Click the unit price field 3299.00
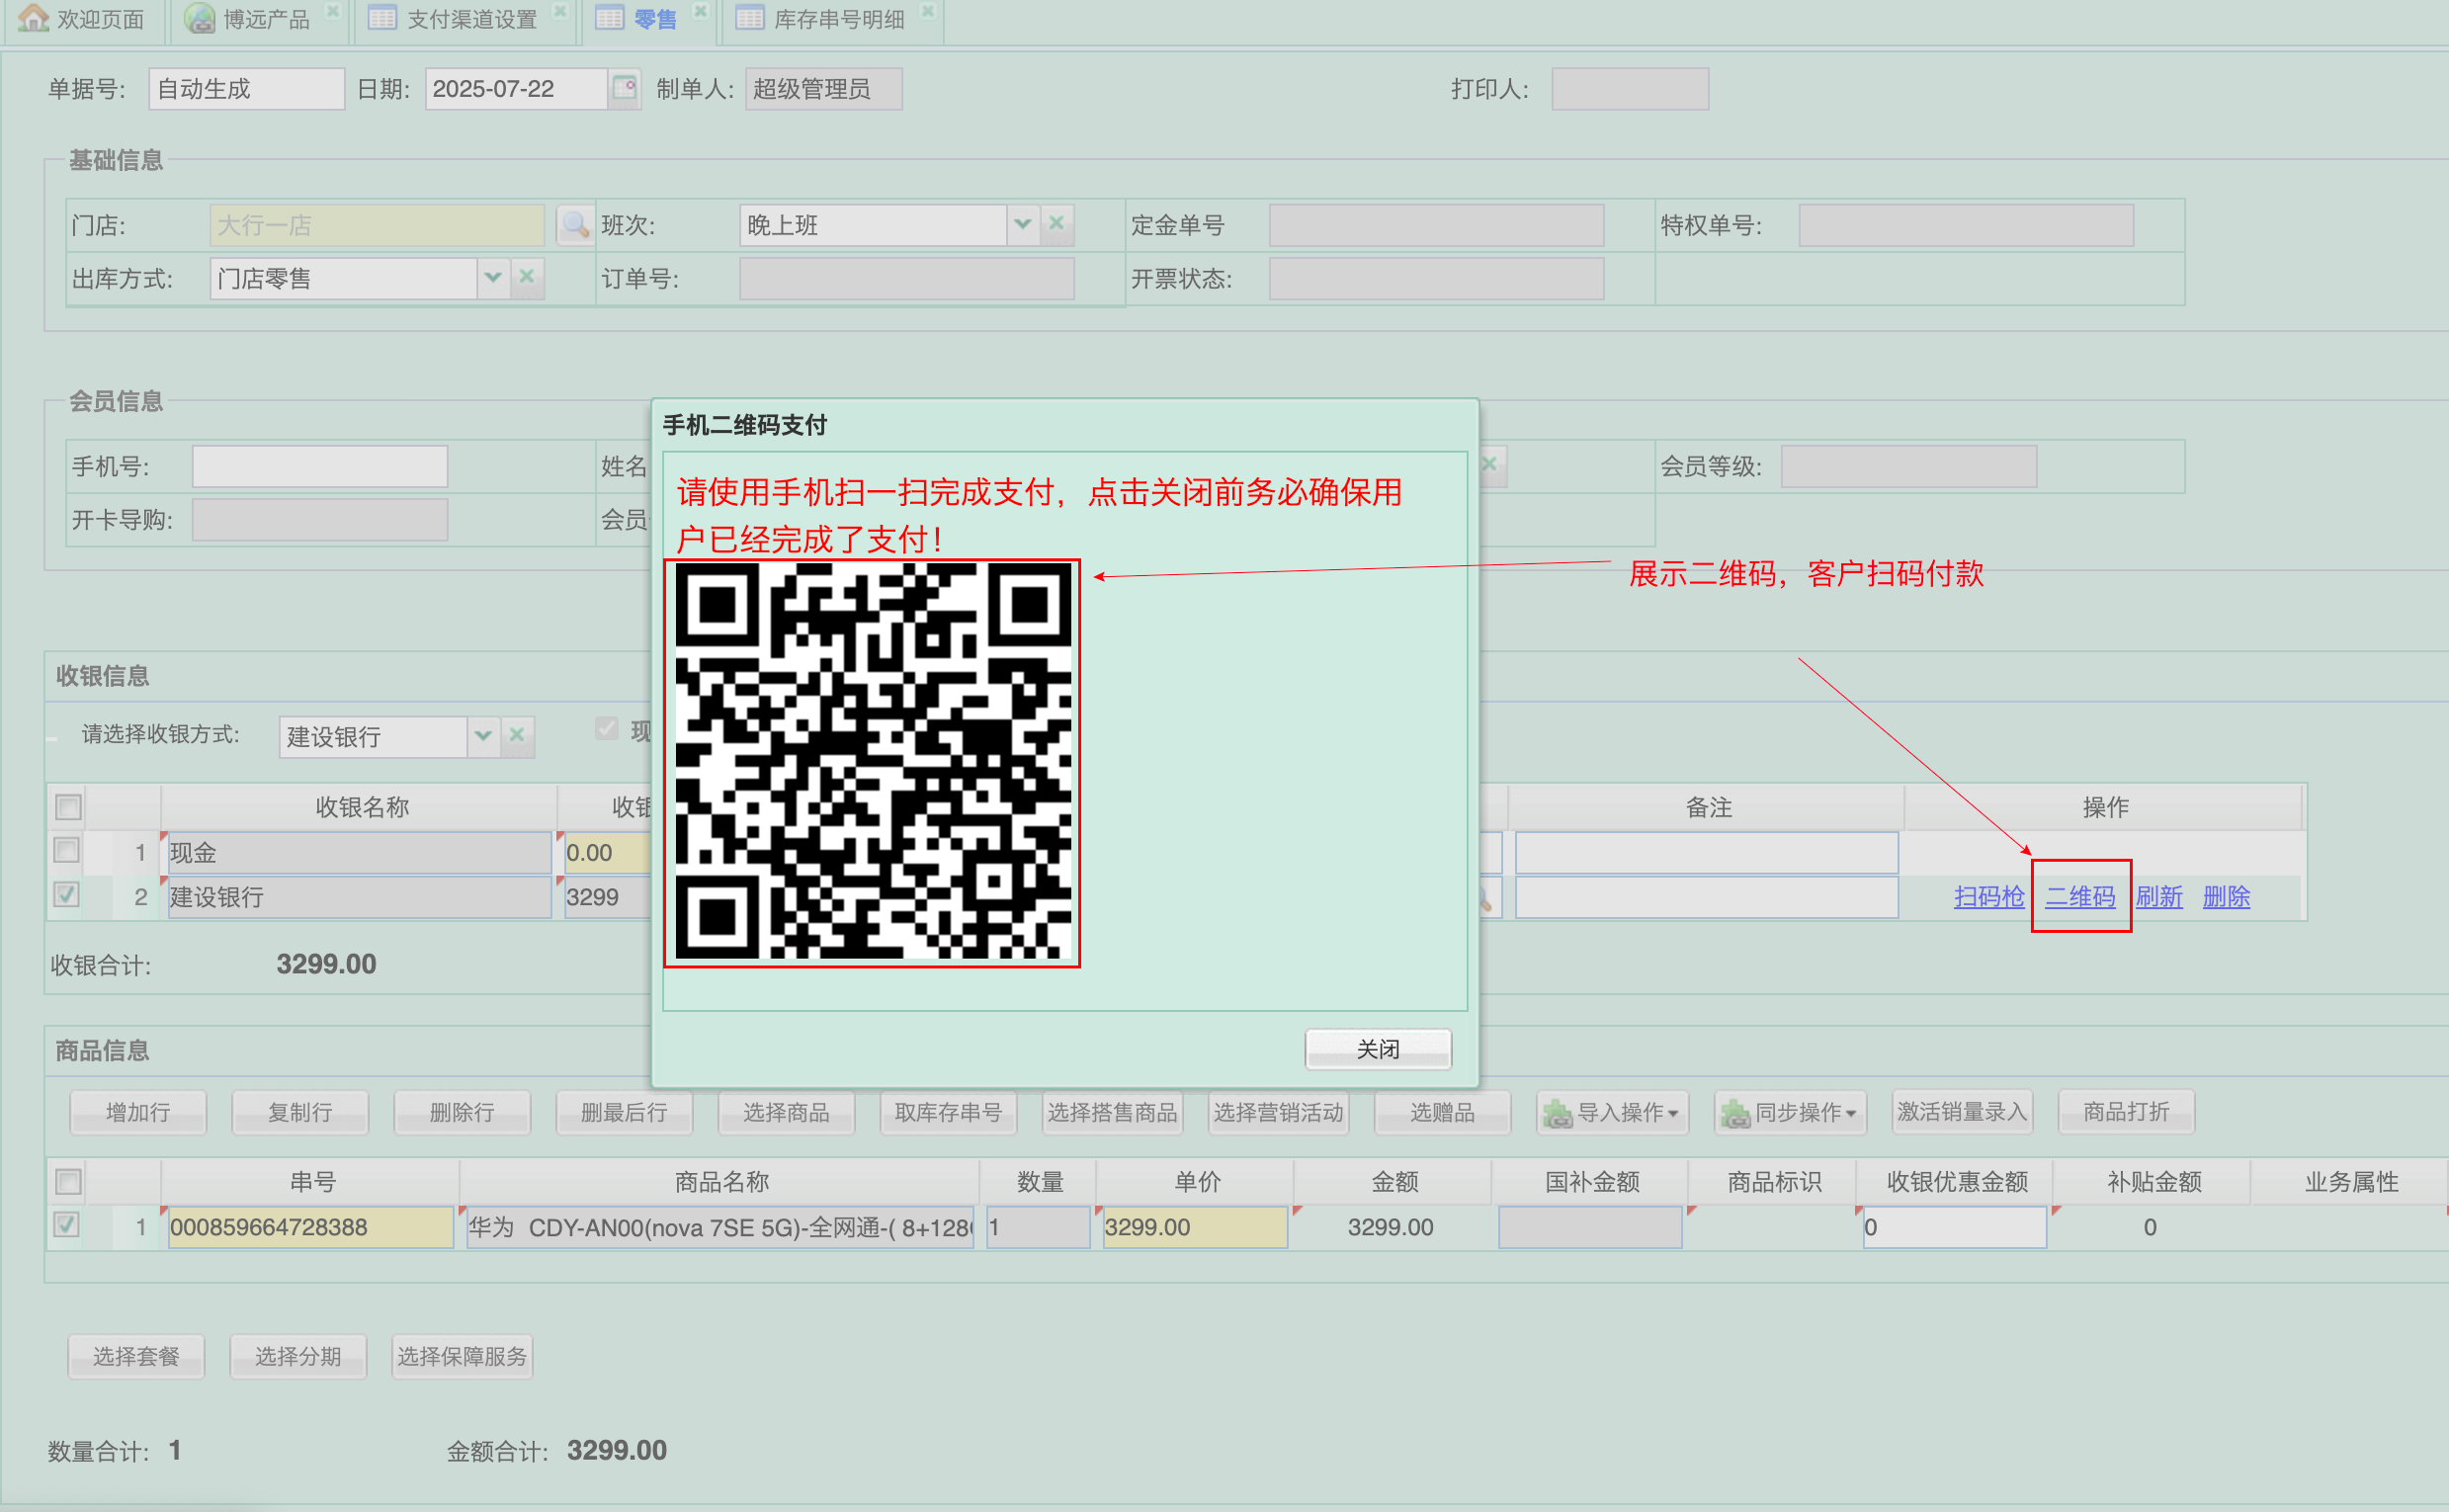The width and height of the screenshot is (2449, 1512). (1195, 1227)
